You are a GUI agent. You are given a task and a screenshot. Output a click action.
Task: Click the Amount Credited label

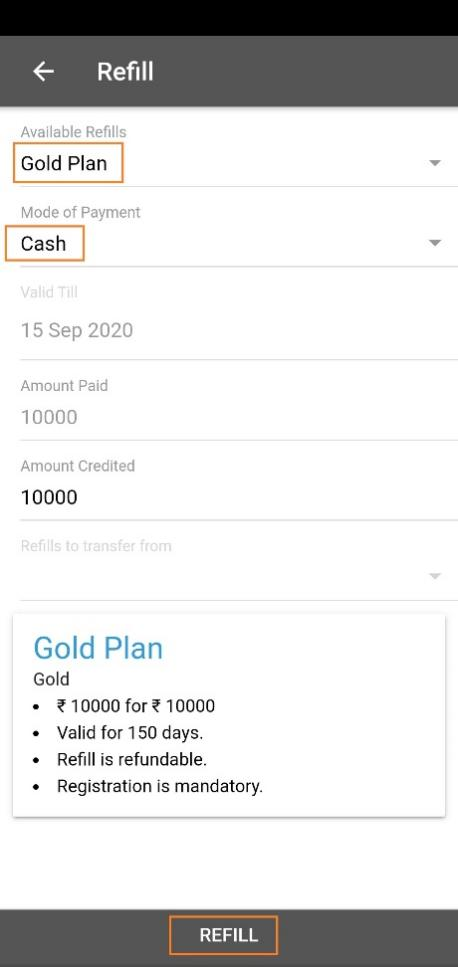click(78, 466)
